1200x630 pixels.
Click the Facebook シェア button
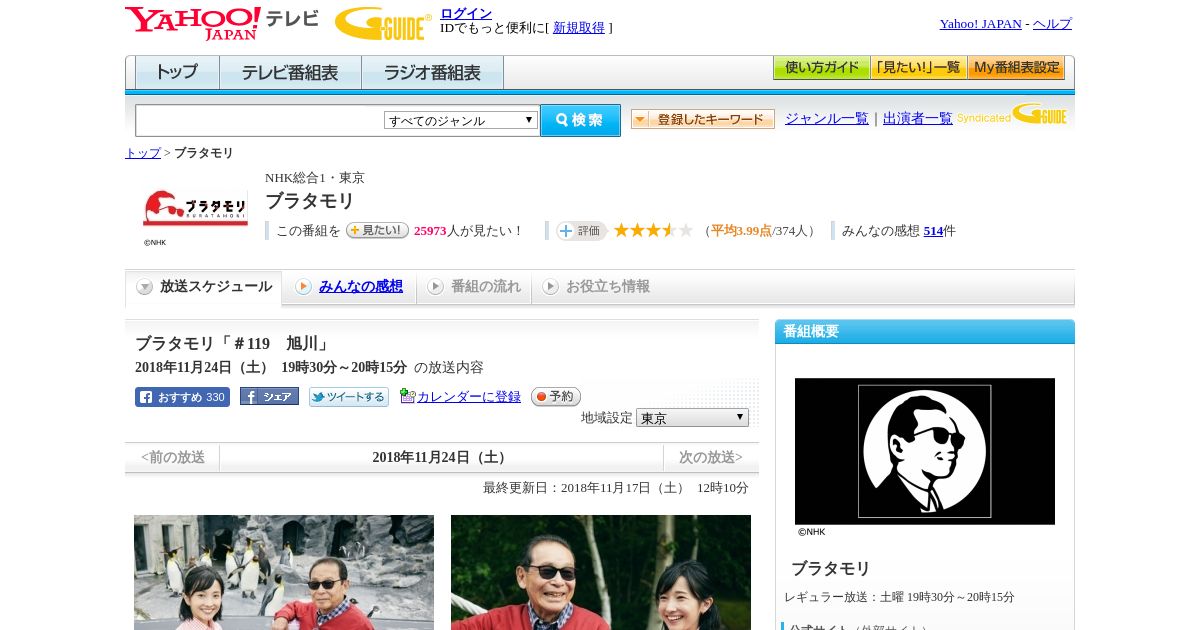(269, 396)
